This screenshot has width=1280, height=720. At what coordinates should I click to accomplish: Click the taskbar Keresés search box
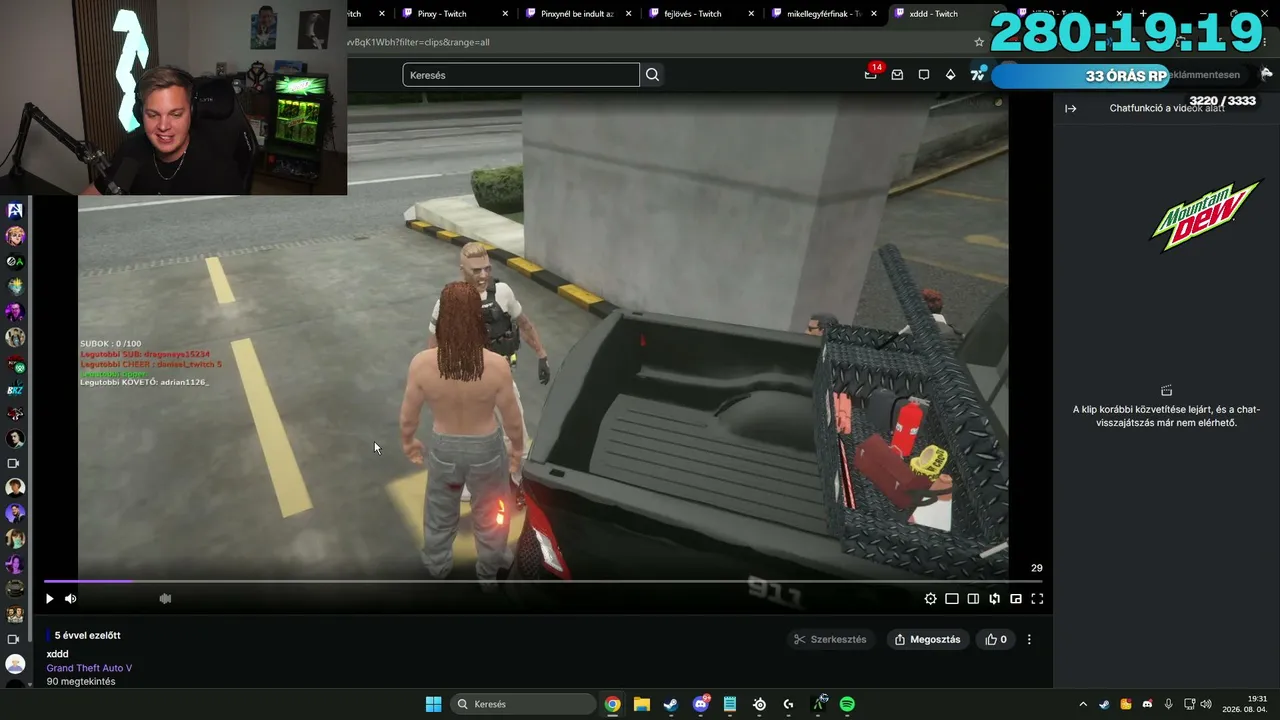tap(524, 704)
